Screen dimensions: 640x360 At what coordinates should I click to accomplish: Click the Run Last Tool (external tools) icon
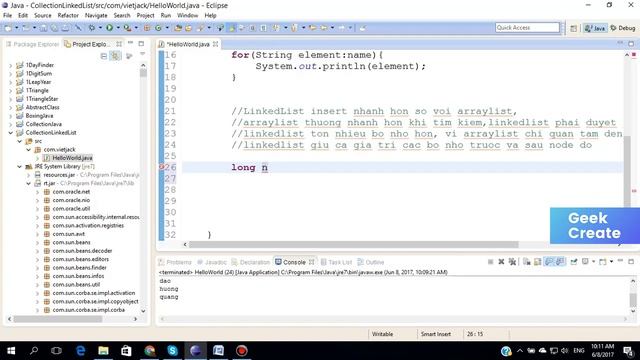tap(127, 28)
